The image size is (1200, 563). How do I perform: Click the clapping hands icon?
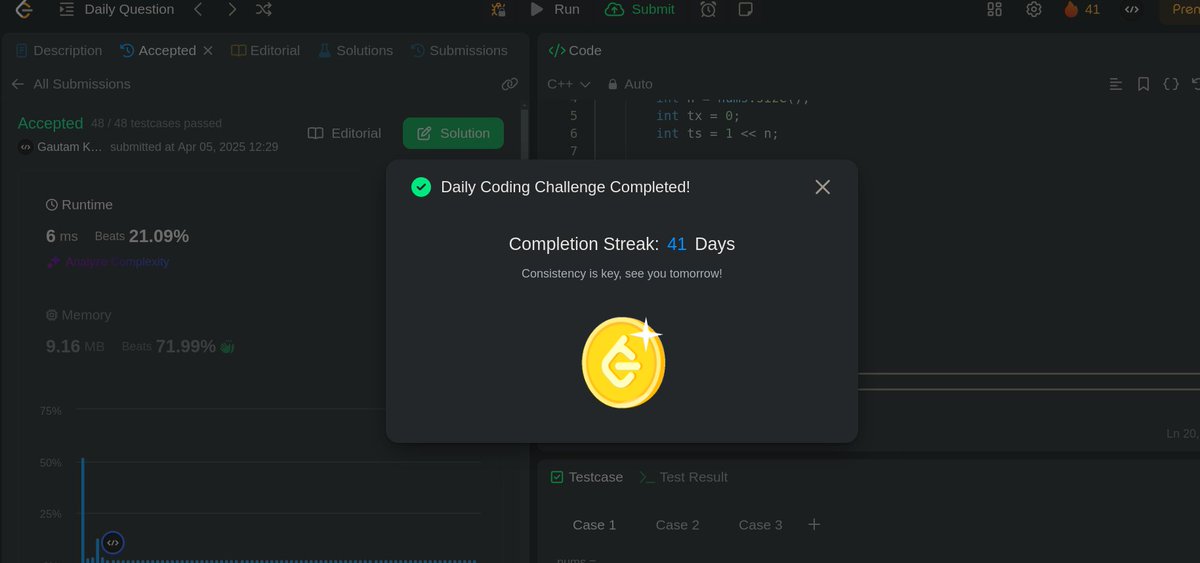pyautogui.click(x=227, y=347)
